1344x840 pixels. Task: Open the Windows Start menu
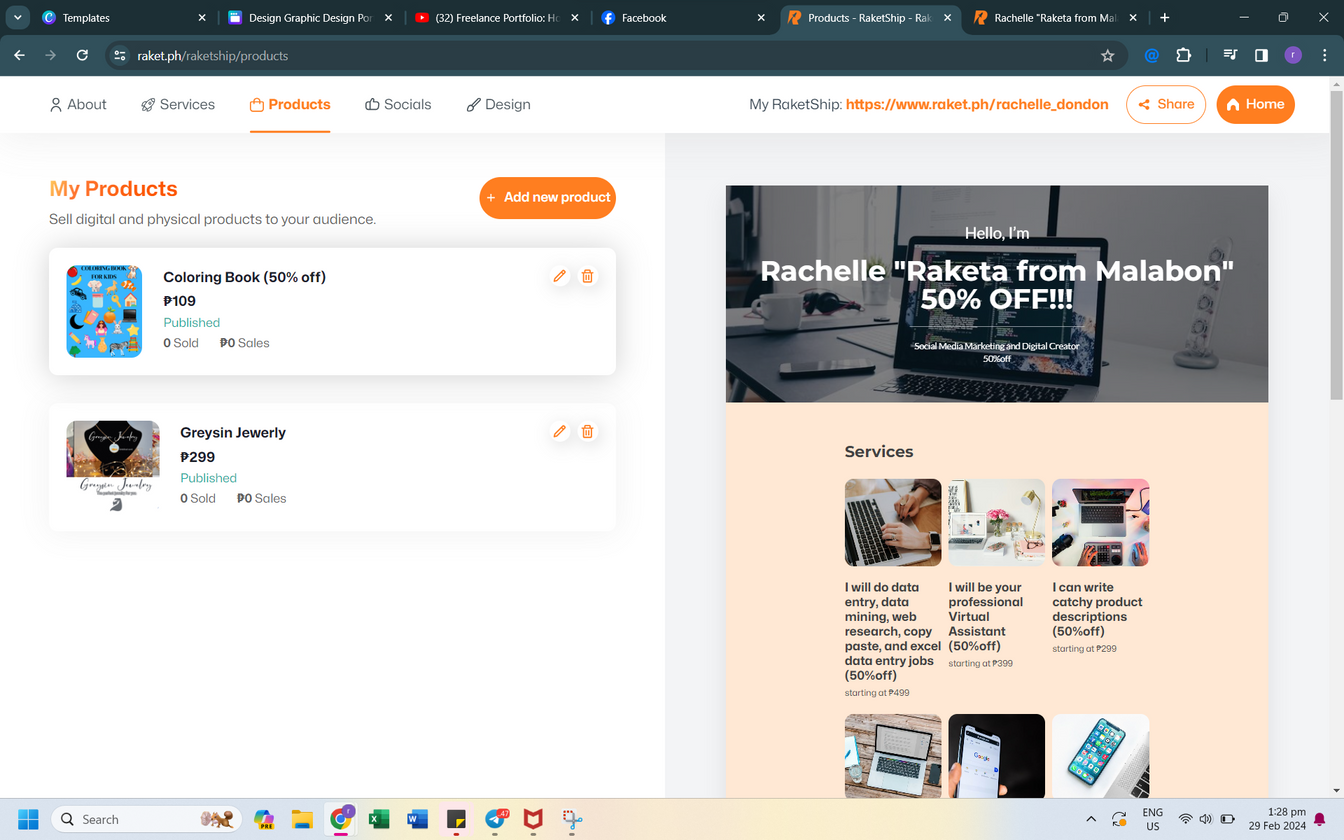(28, 819)
